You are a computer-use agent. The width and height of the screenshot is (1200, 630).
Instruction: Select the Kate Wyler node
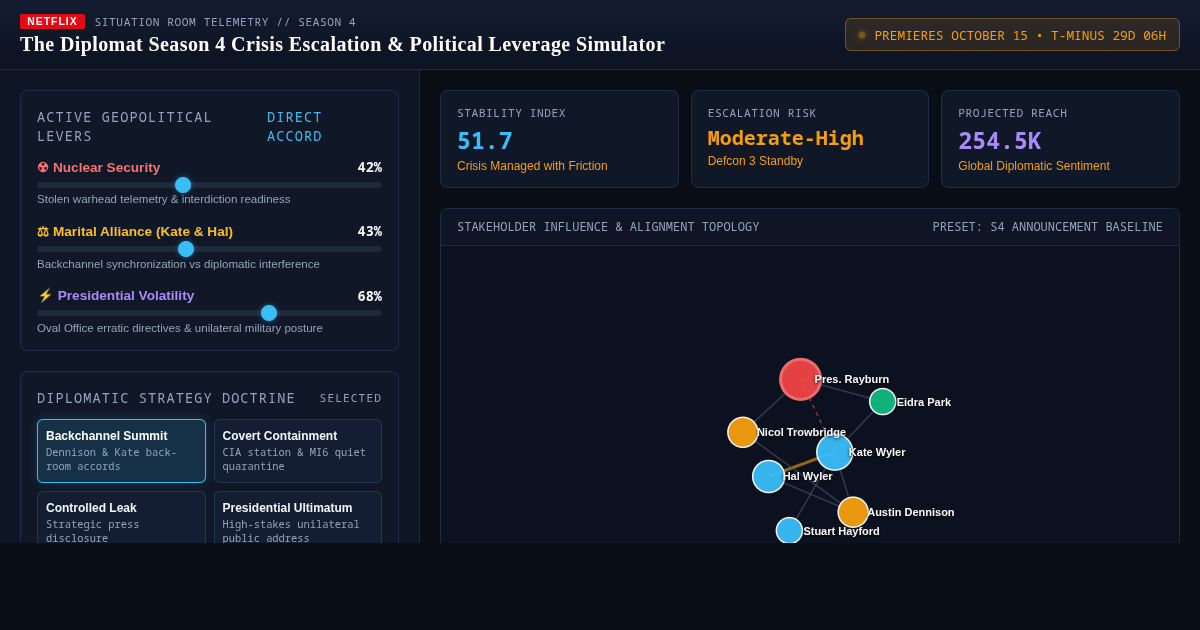(835, 452)
